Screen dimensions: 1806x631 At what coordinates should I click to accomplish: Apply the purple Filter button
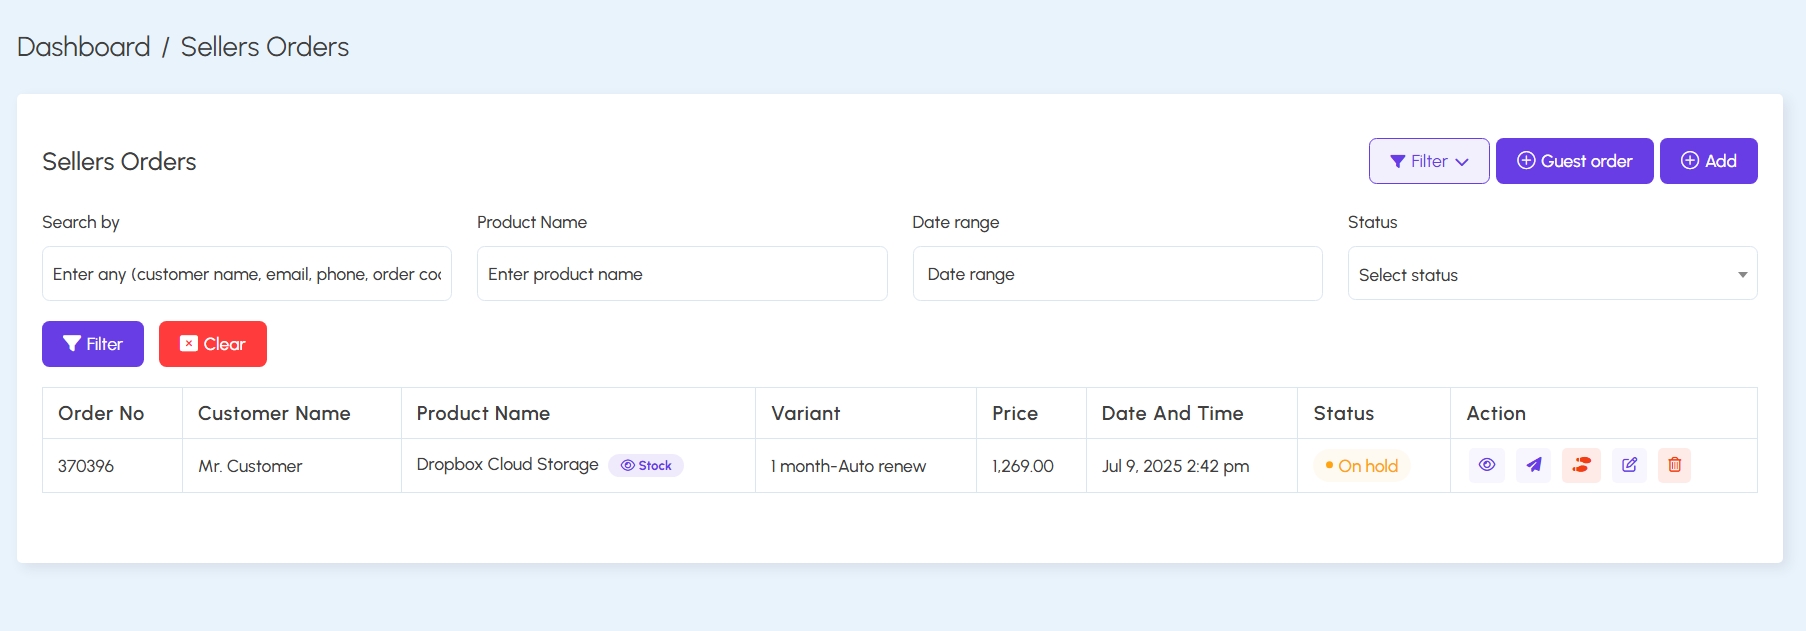click(x=93, y=344)
